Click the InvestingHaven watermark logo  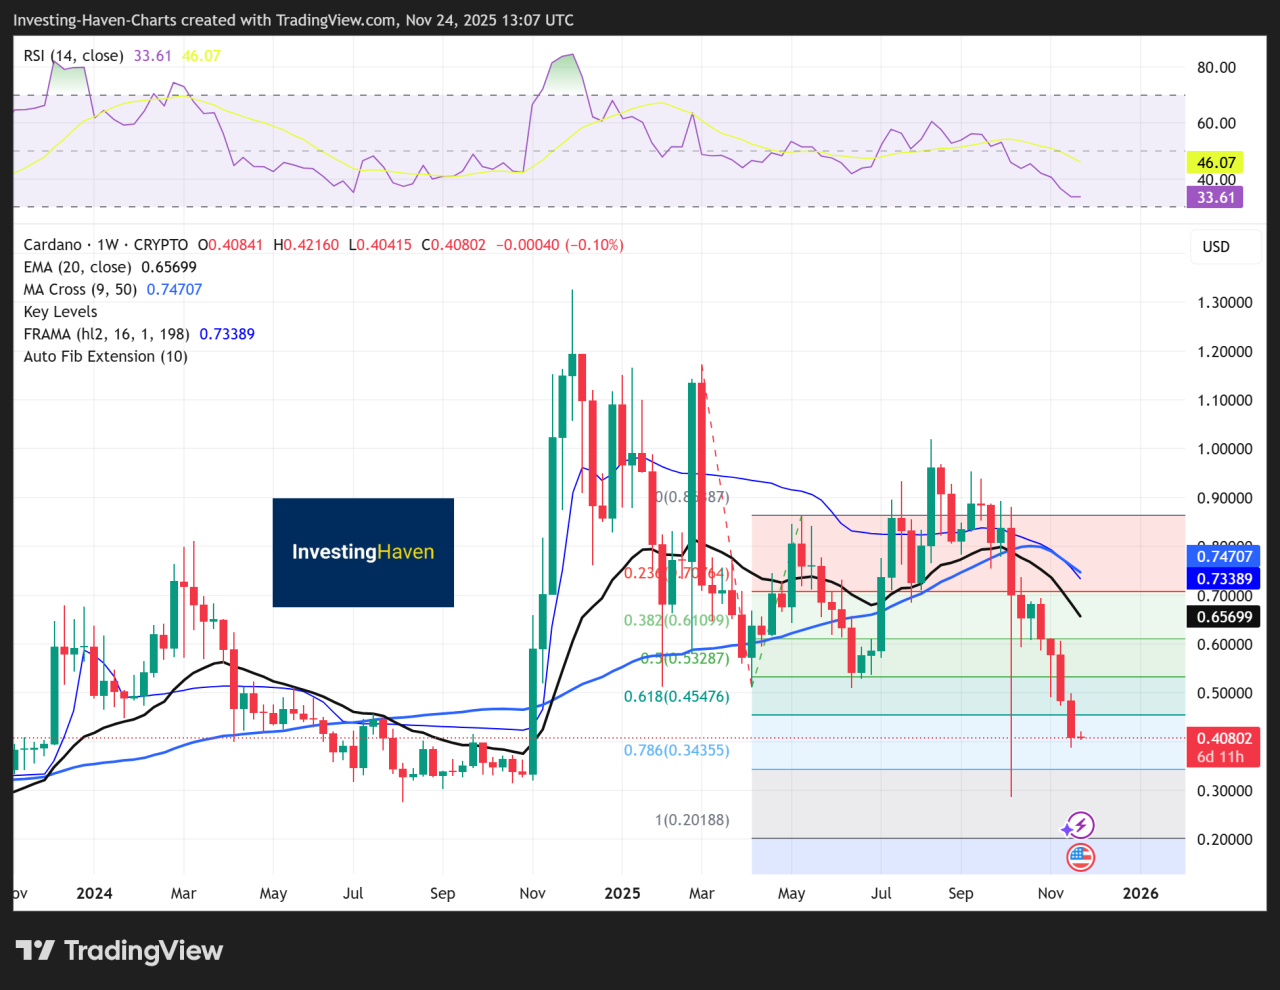(x=362, y=552)
